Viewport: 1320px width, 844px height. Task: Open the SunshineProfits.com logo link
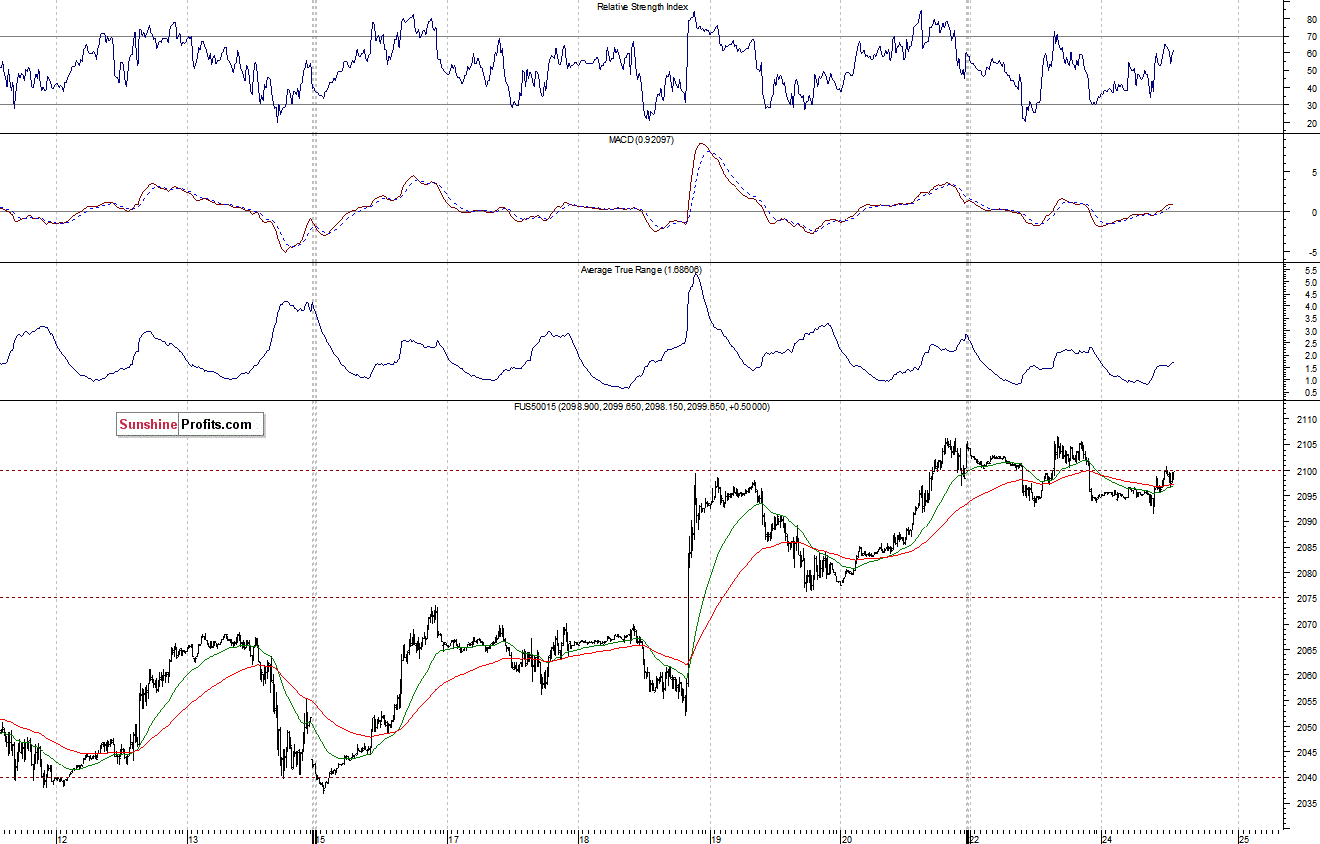190,424
